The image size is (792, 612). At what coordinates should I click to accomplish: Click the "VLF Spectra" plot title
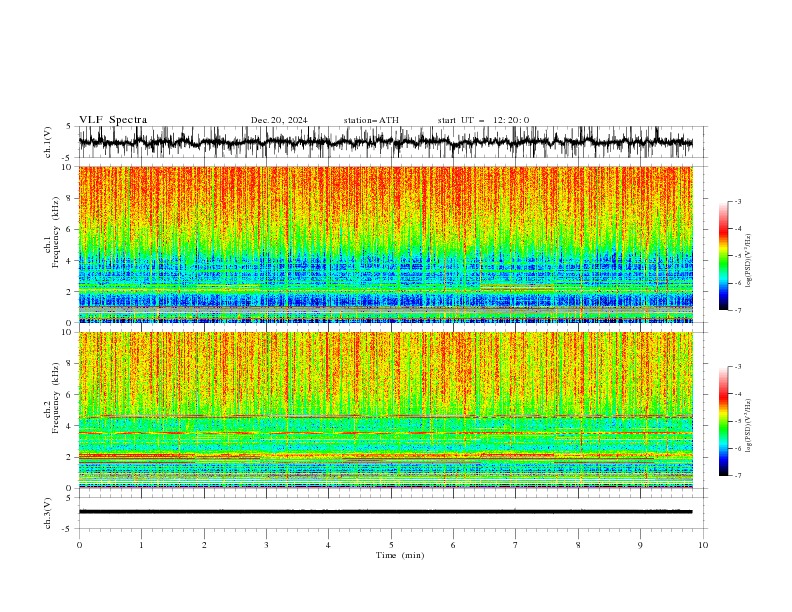point(113,120)
